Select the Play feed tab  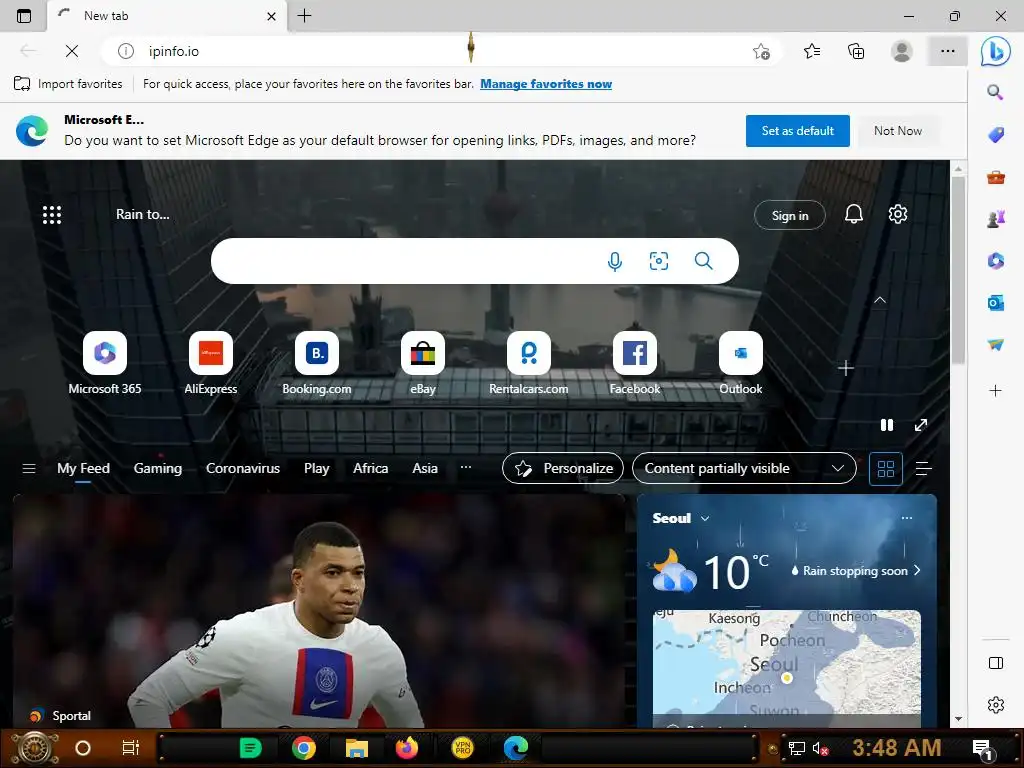(316, 468)
